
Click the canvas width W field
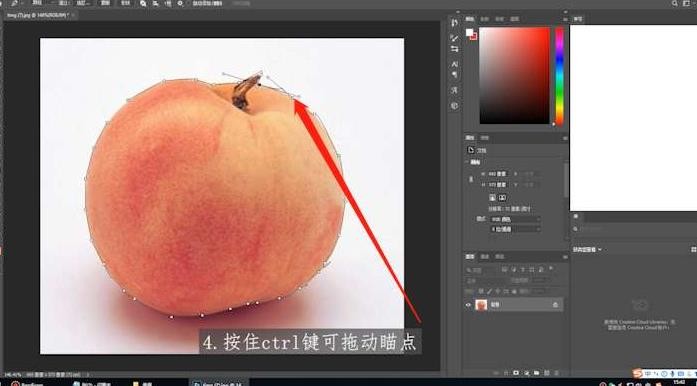pos(497,174)
